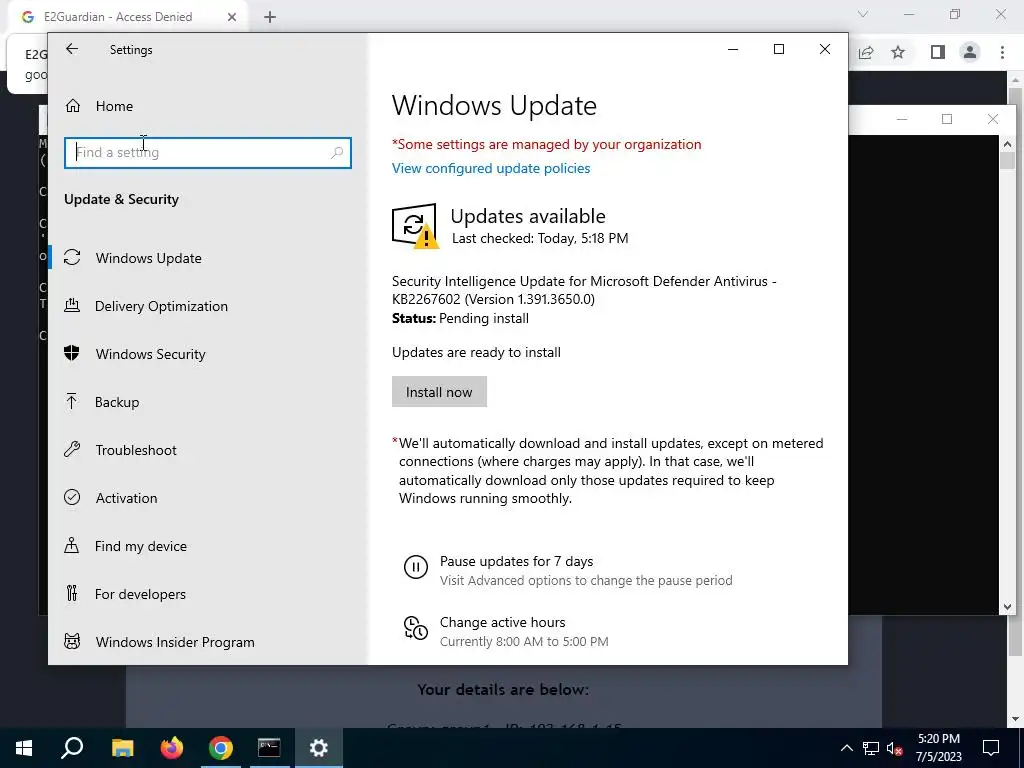Switch to Command Prompt in taskbar

click(269, 748)
